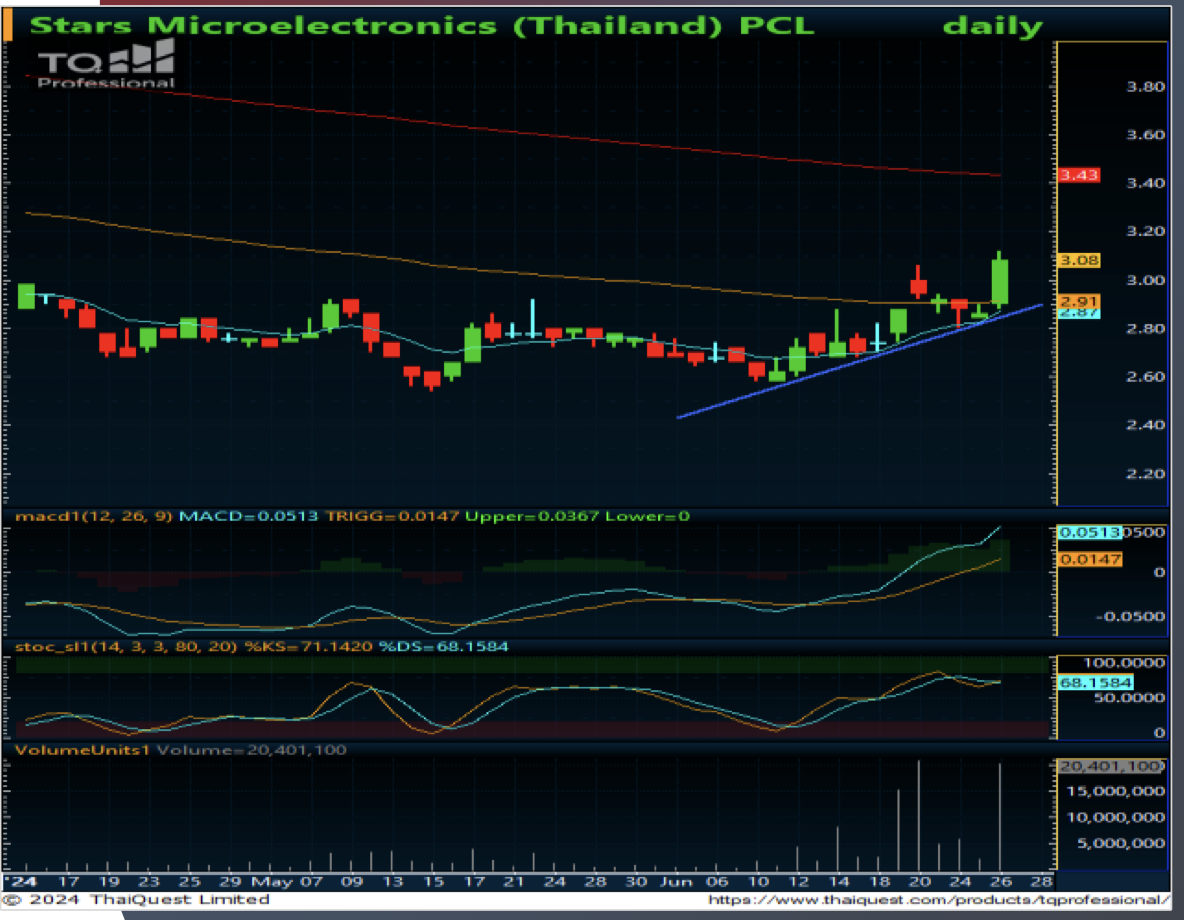Select the "daily" timeframe label
The height and width of the screenshot is (920, 1184).
[992, 26]
